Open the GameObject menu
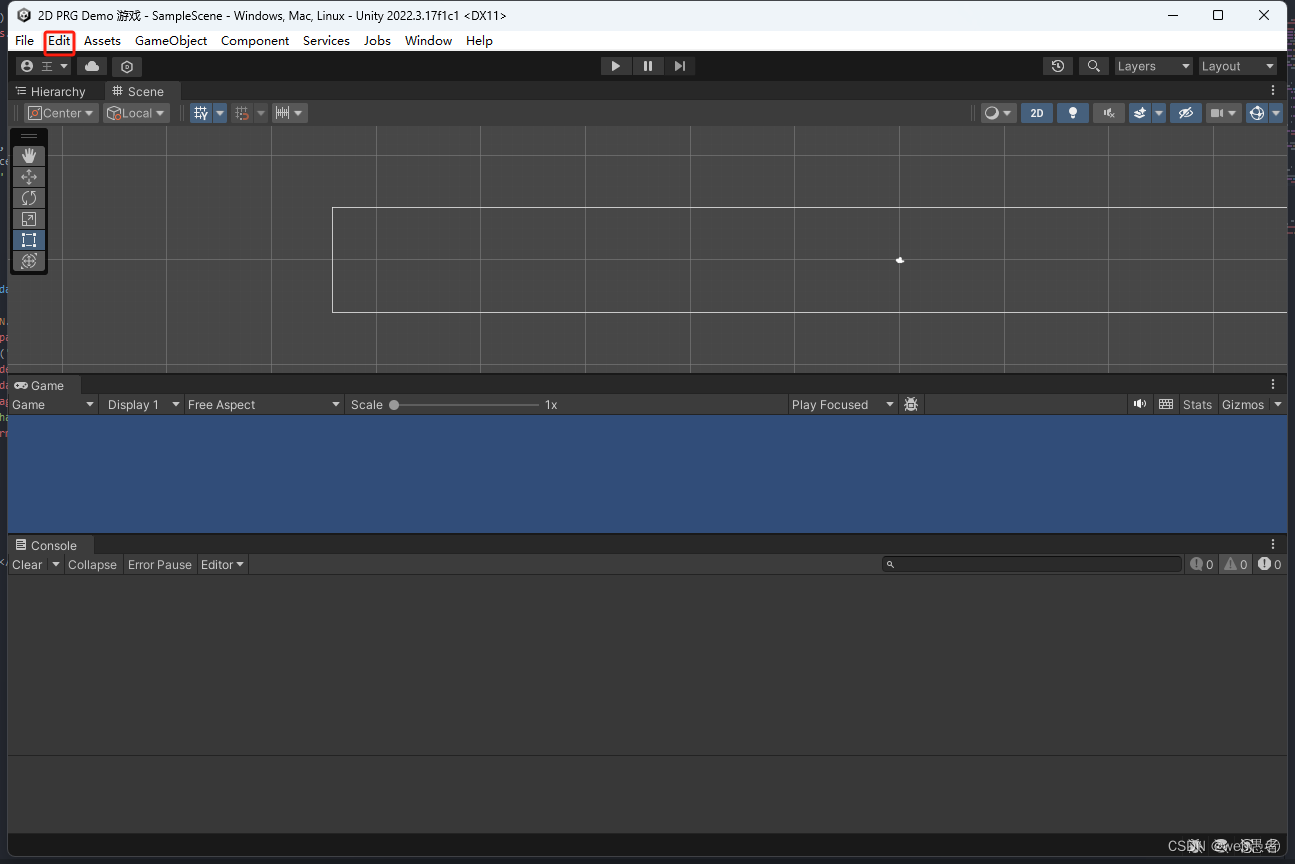 pos(171,40)
